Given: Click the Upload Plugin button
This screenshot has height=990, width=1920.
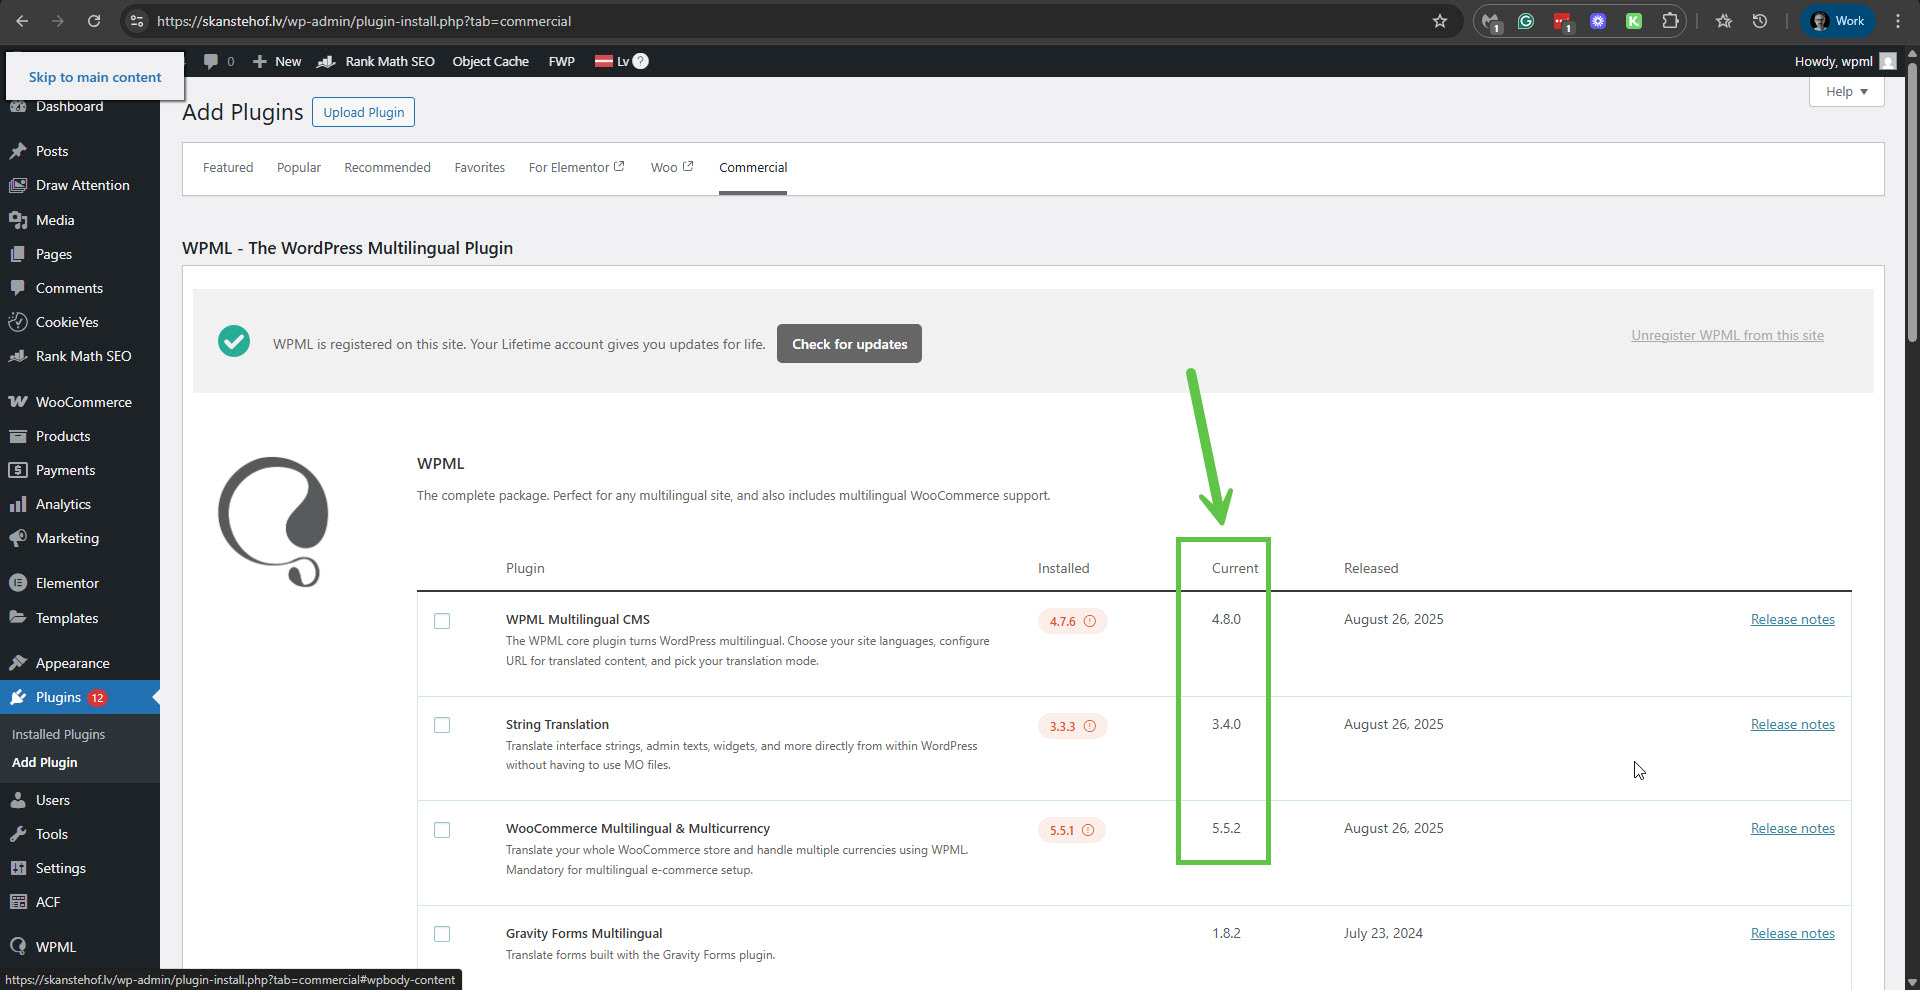Looking at the screenshot, I should point(363,112).
